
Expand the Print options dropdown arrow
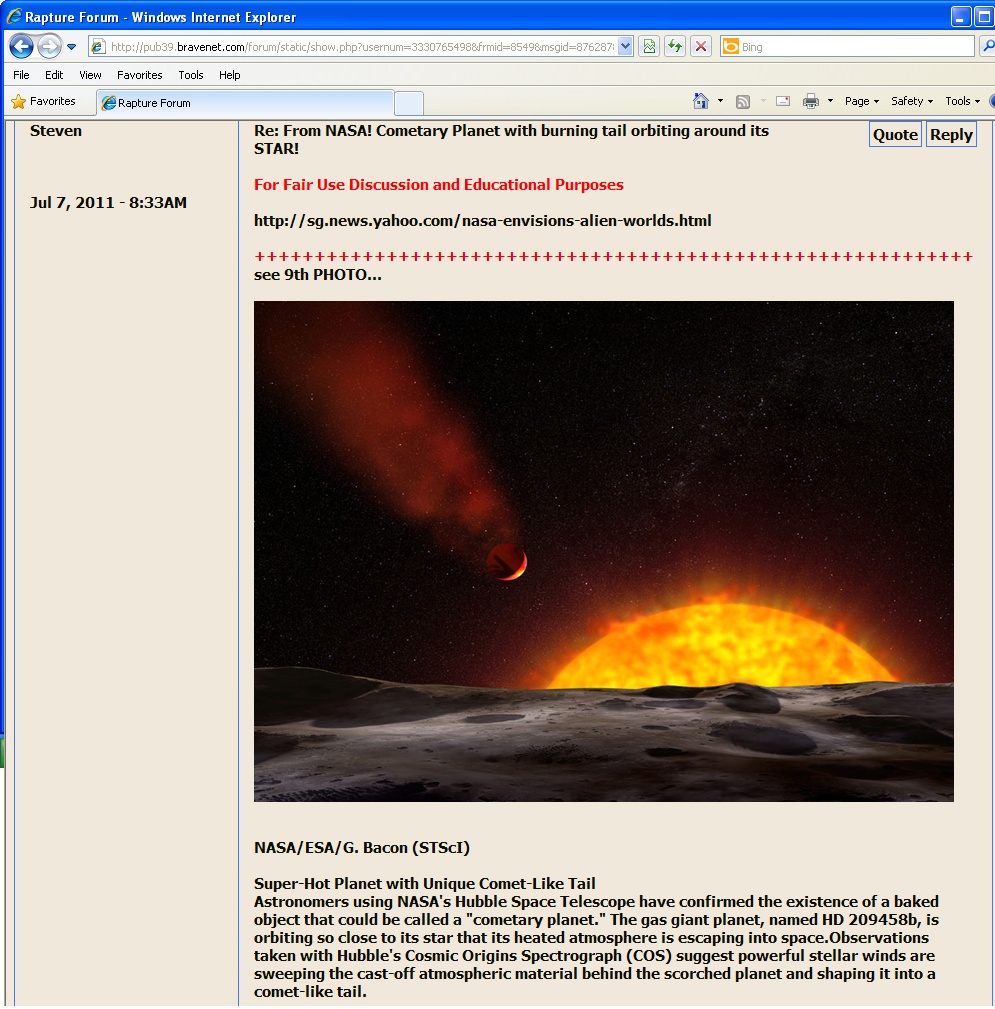tap(830, 101)
